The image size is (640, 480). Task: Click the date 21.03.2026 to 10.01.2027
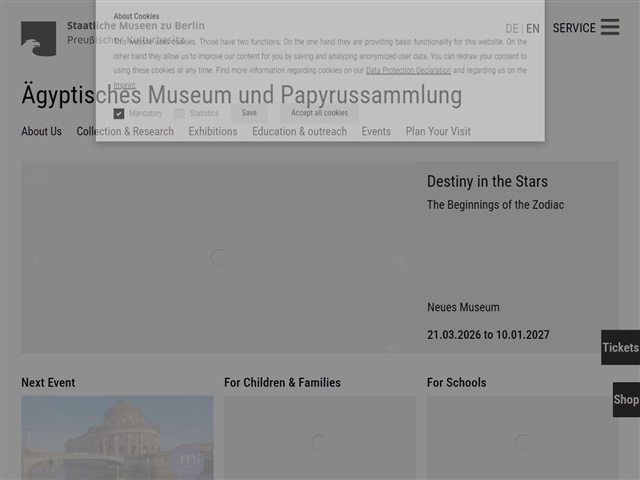coord(488,335)
